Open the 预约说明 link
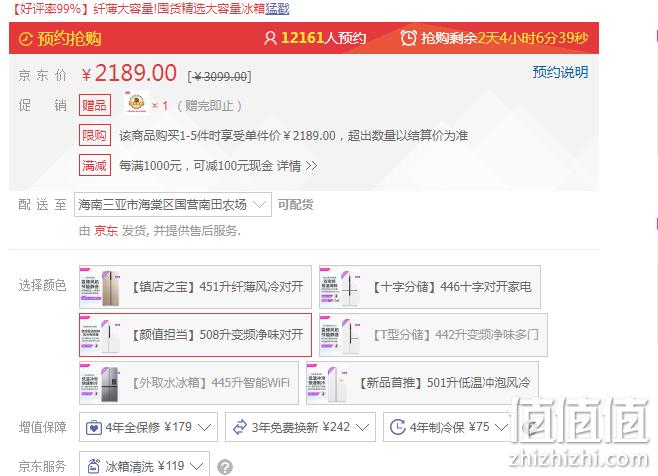Screen dimensions: 658x476 [x=560, y=72]
